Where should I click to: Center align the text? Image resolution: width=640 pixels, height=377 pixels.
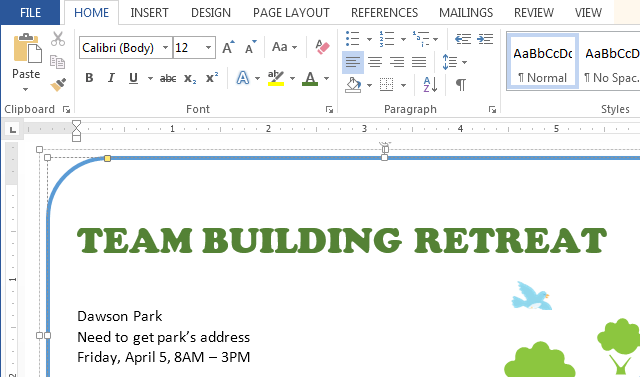pos(375,62)
